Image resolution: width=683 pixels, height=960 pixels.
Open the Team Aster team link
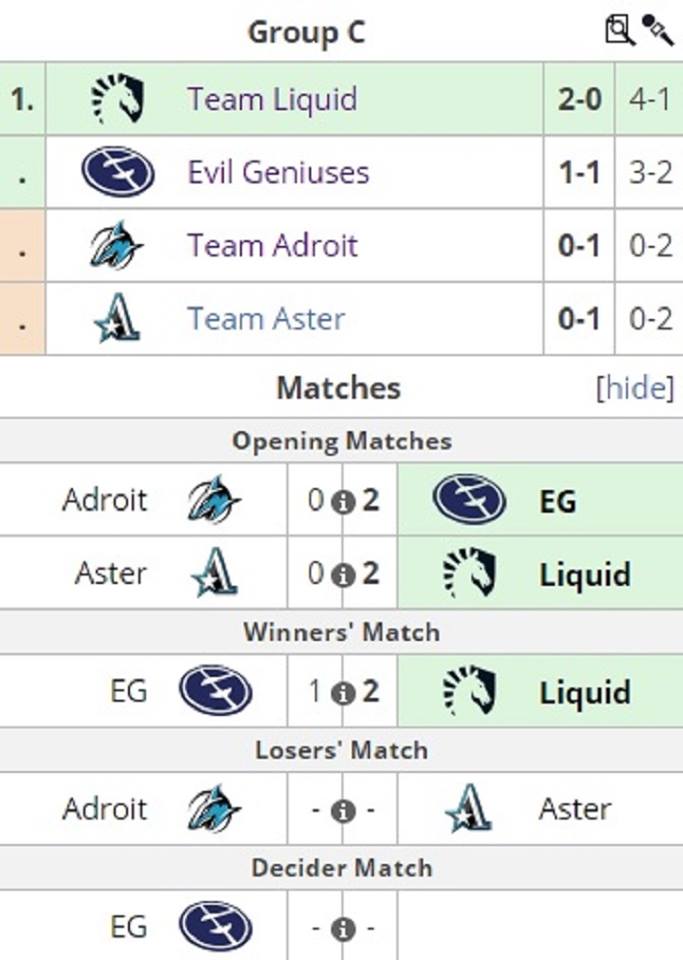(x=266, y=319)
